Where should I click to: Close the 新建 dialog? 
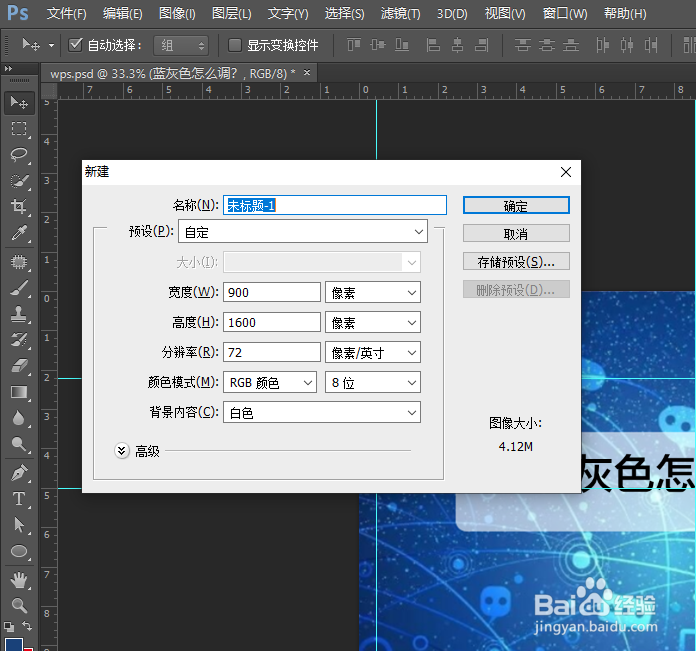pyautogui.click(x=566, y=172)
